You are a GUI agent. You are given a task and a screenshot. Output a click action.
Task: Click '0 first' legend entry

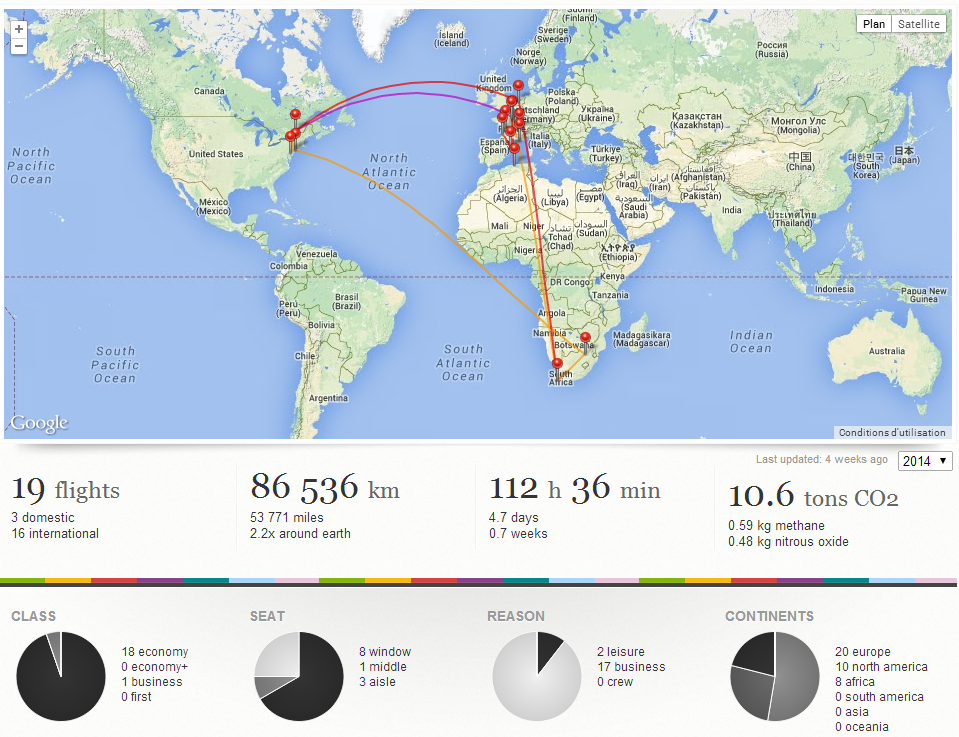[x=136, y=697]
